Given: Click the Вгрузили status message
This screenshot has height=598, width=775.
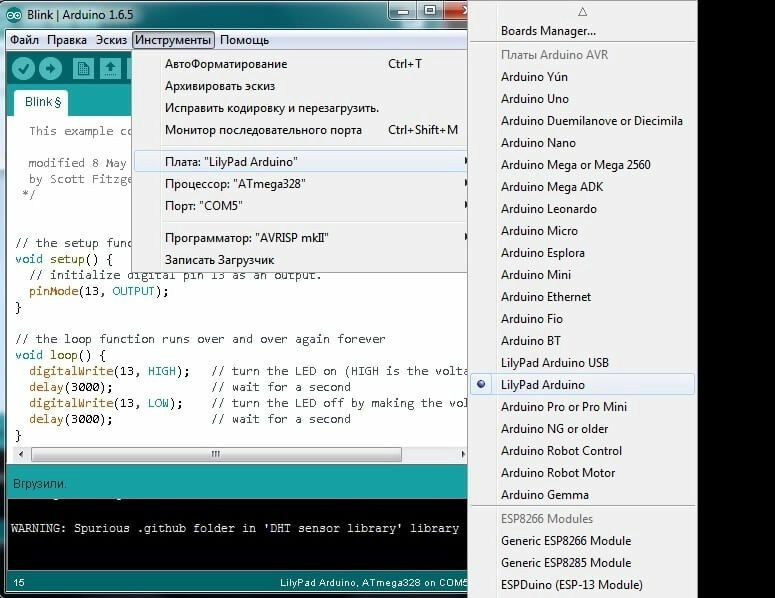Looking at the screenshot, I should click(40, 483).
